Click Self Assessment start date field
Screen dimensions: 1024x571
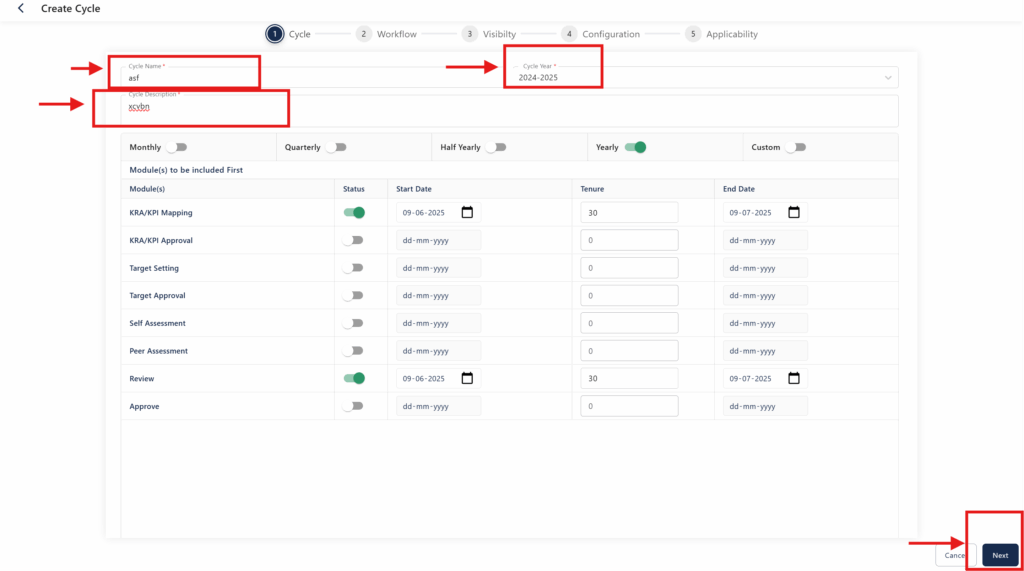[438, 323]
